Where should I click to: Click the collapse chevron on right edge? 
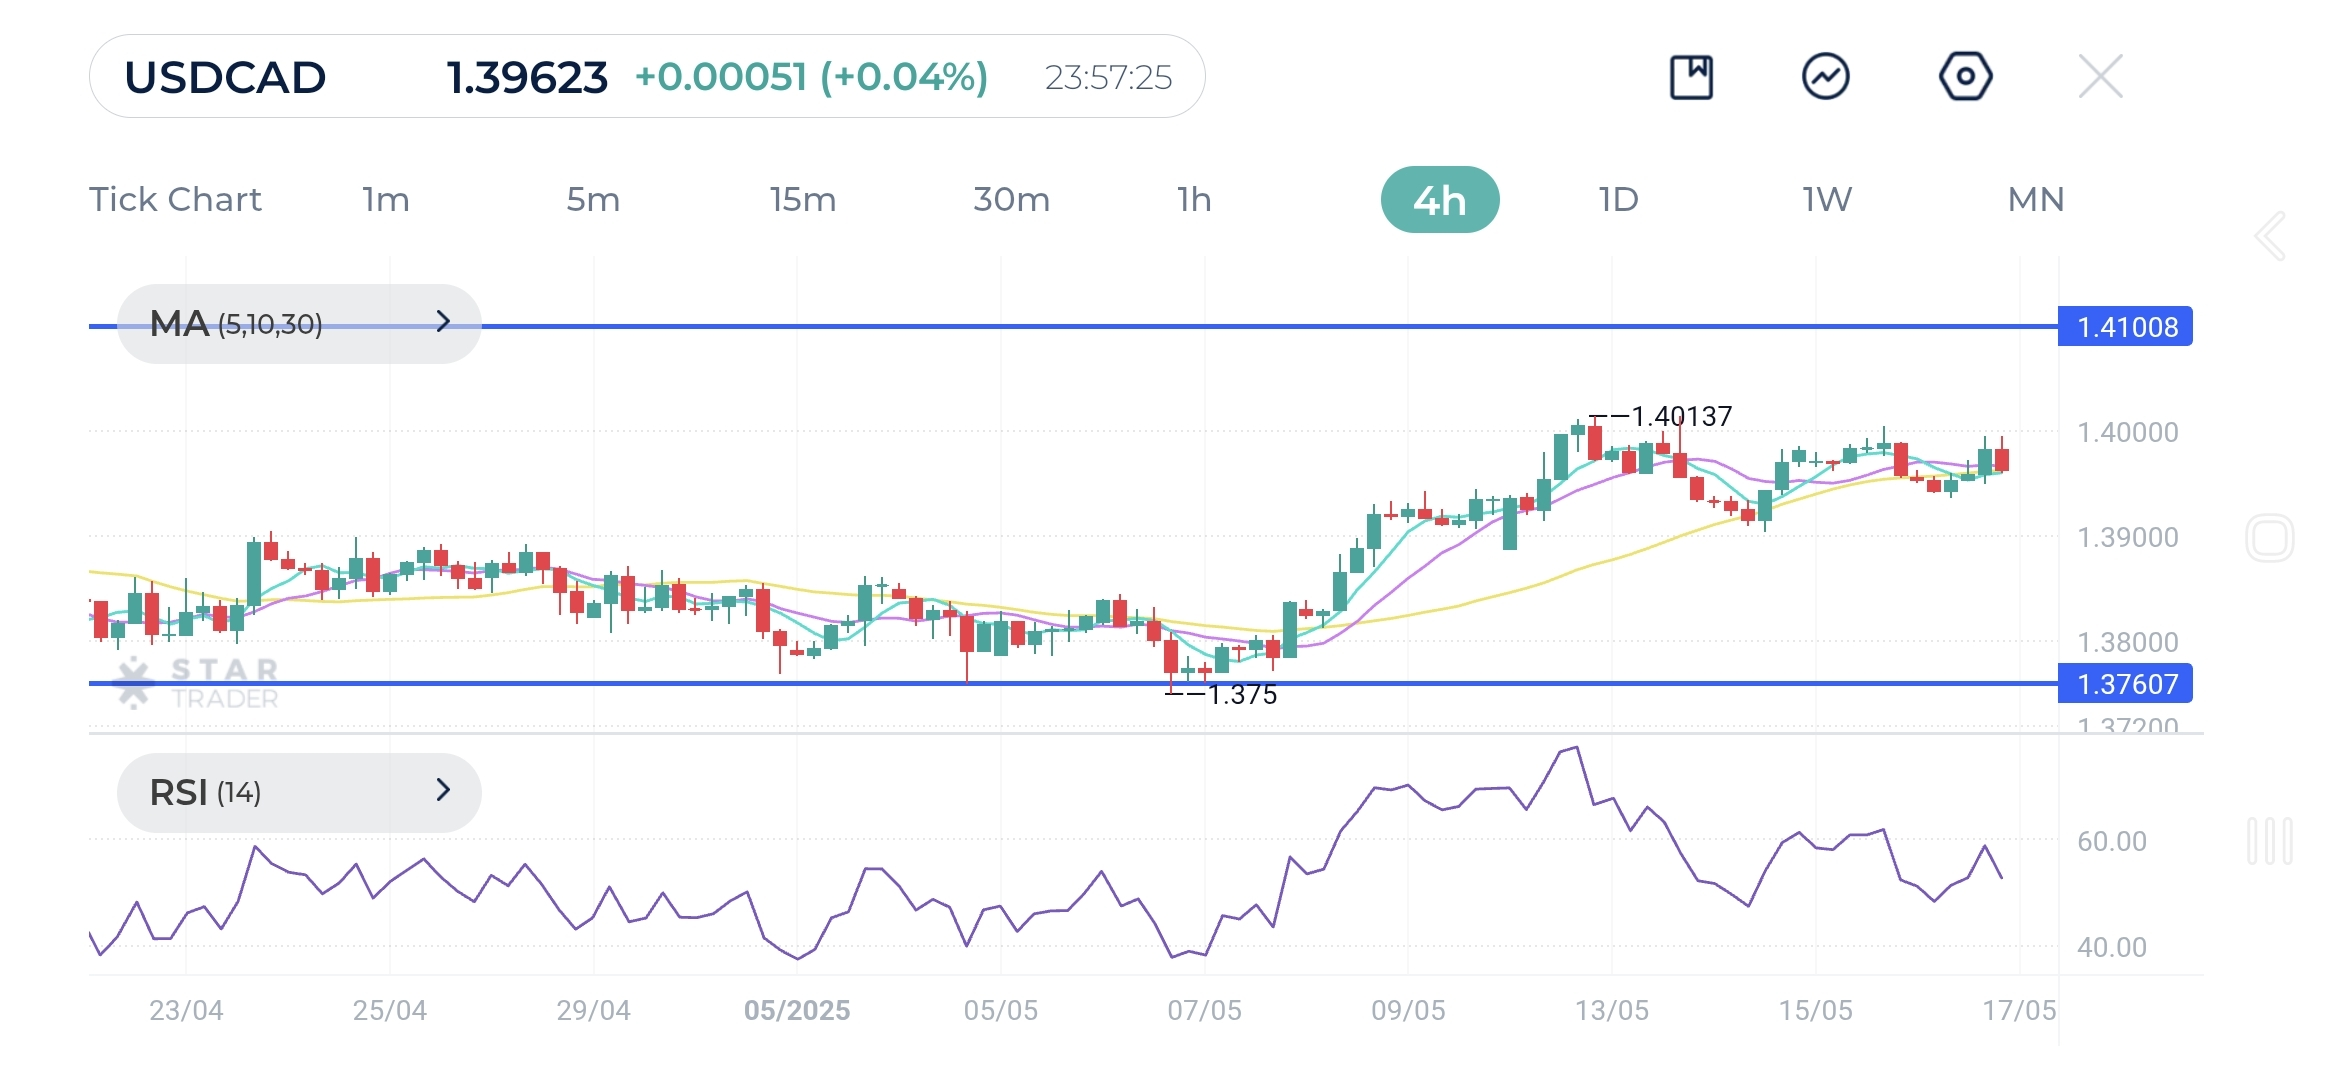point(2268,236)
